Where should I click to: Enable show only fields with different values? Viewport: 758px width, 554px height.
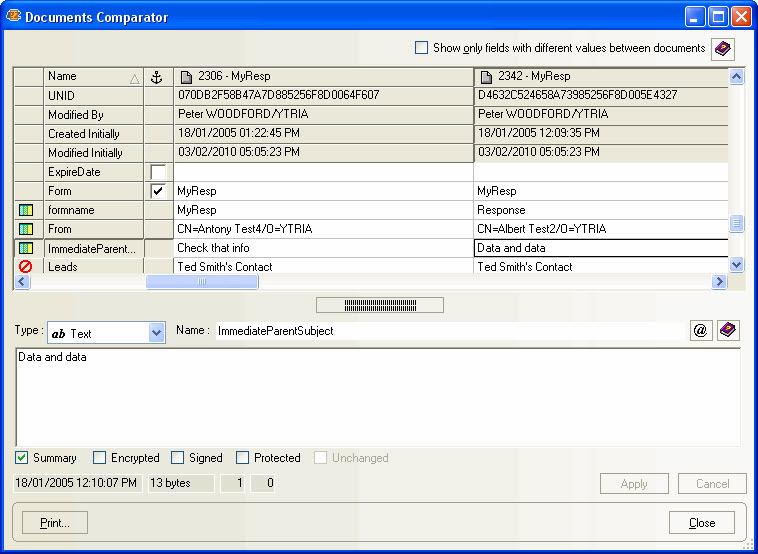coord(422,48)
